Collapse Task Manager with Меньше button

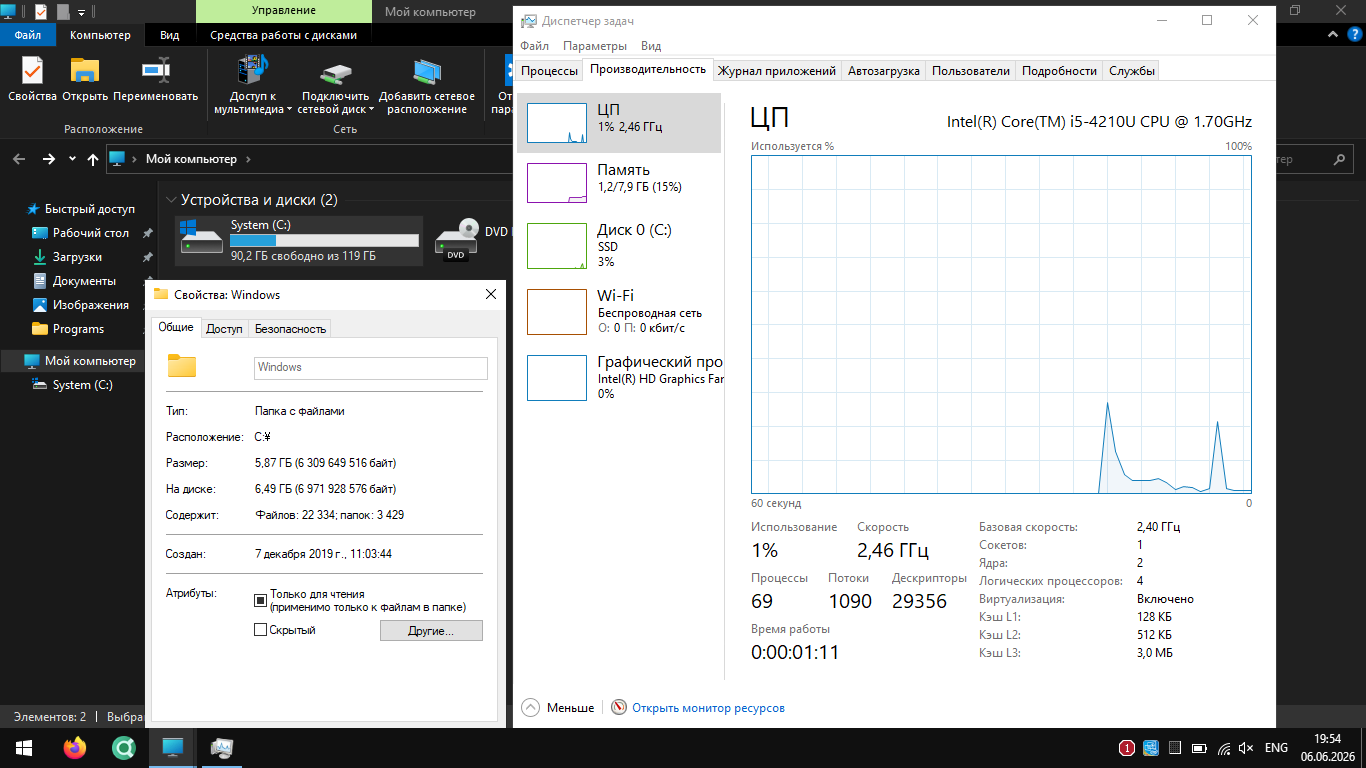(x=558, y=708)
